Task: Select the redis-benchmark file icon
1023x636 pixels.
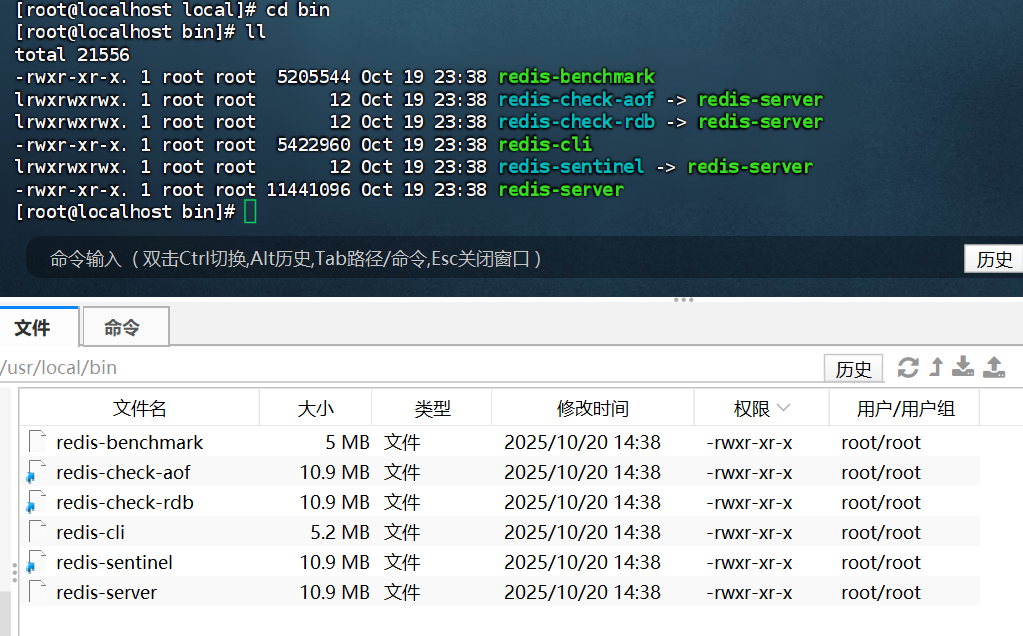Action: tap(37, 442)
